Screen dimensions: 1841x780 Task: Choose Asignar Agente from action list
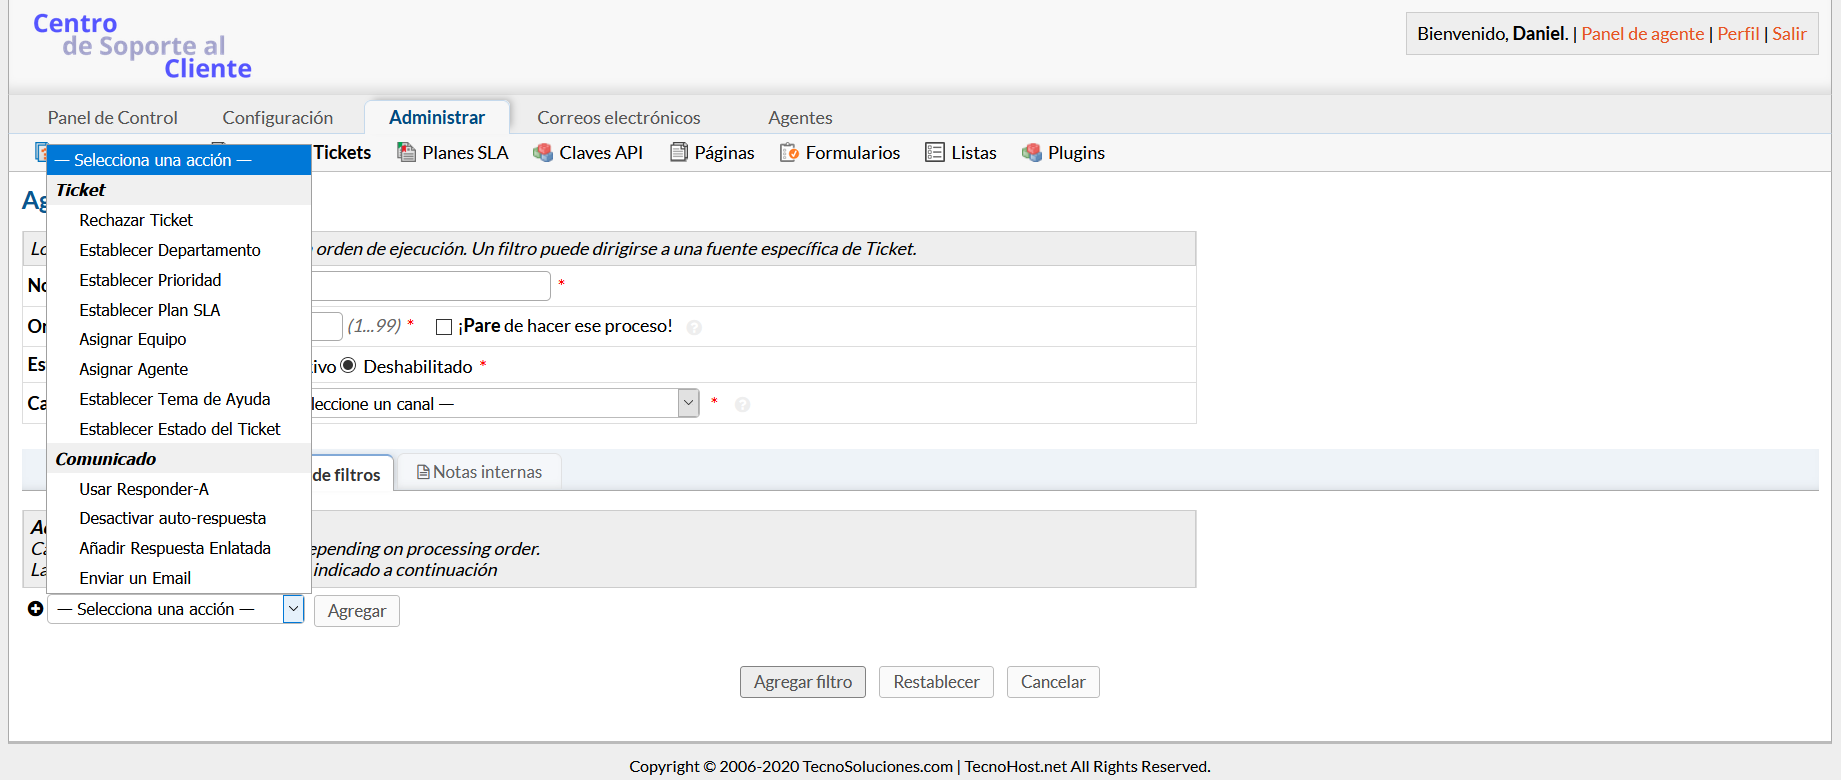point(133,369)
